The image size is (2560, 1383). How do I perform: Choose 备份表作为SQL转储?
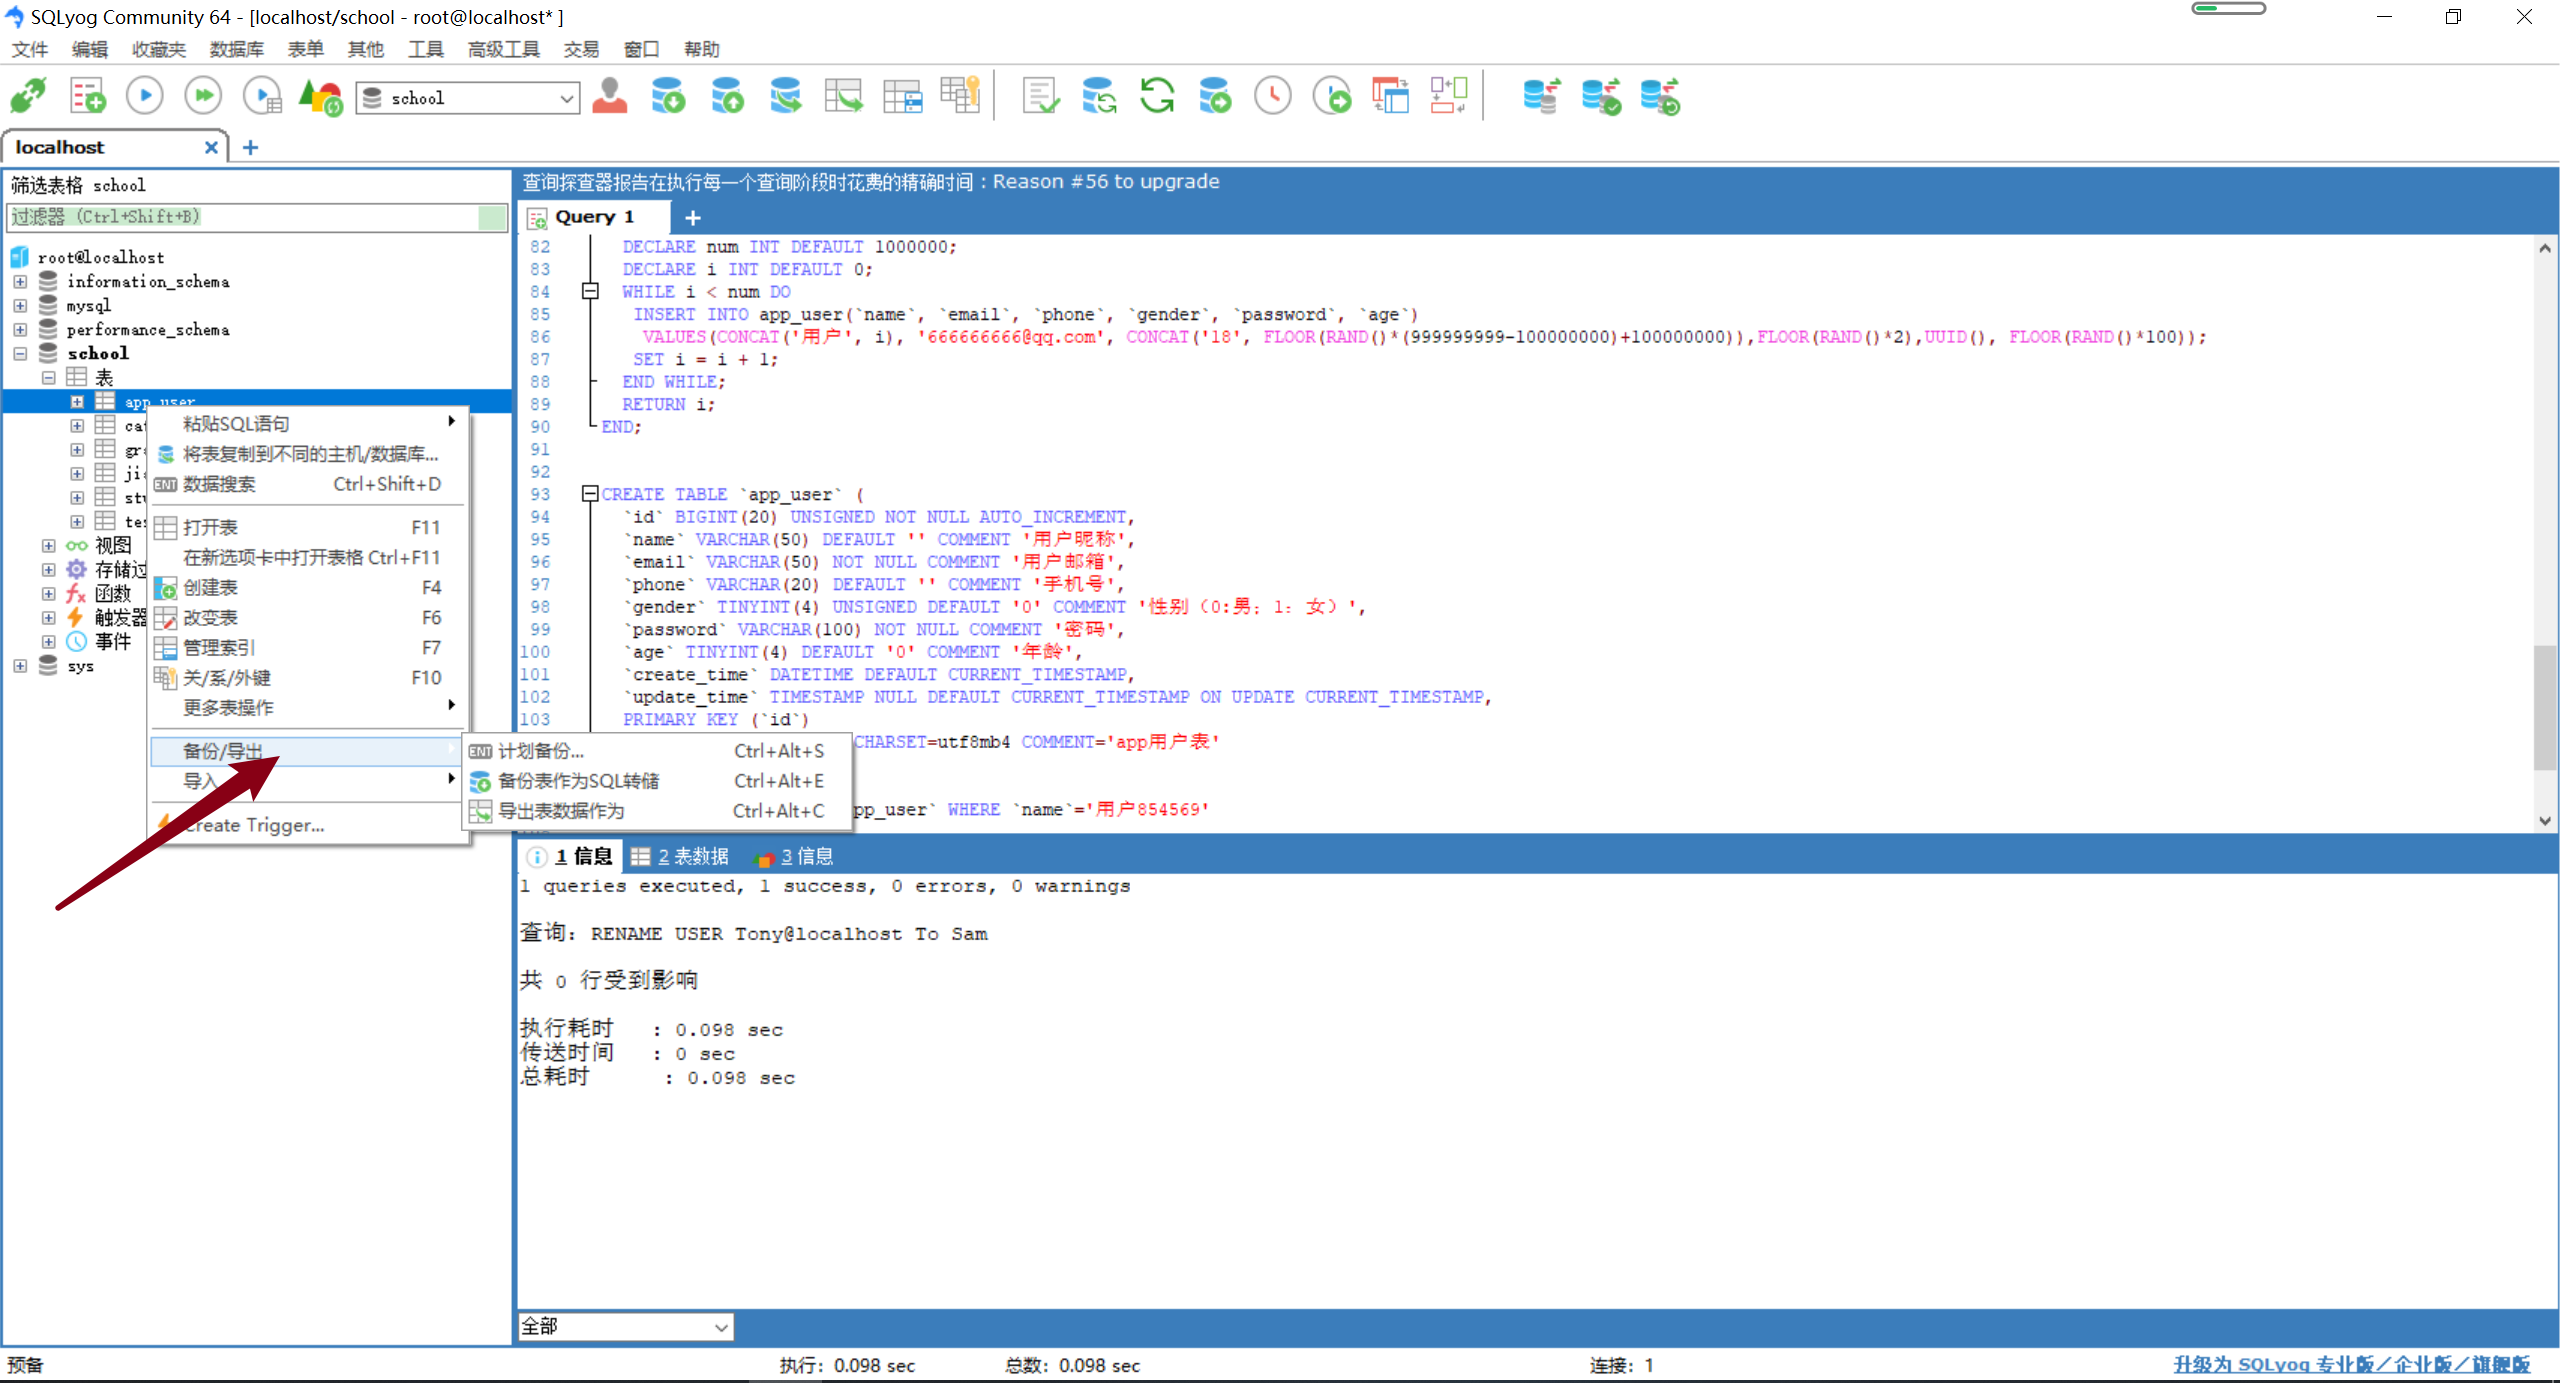[x=657, y=781]
